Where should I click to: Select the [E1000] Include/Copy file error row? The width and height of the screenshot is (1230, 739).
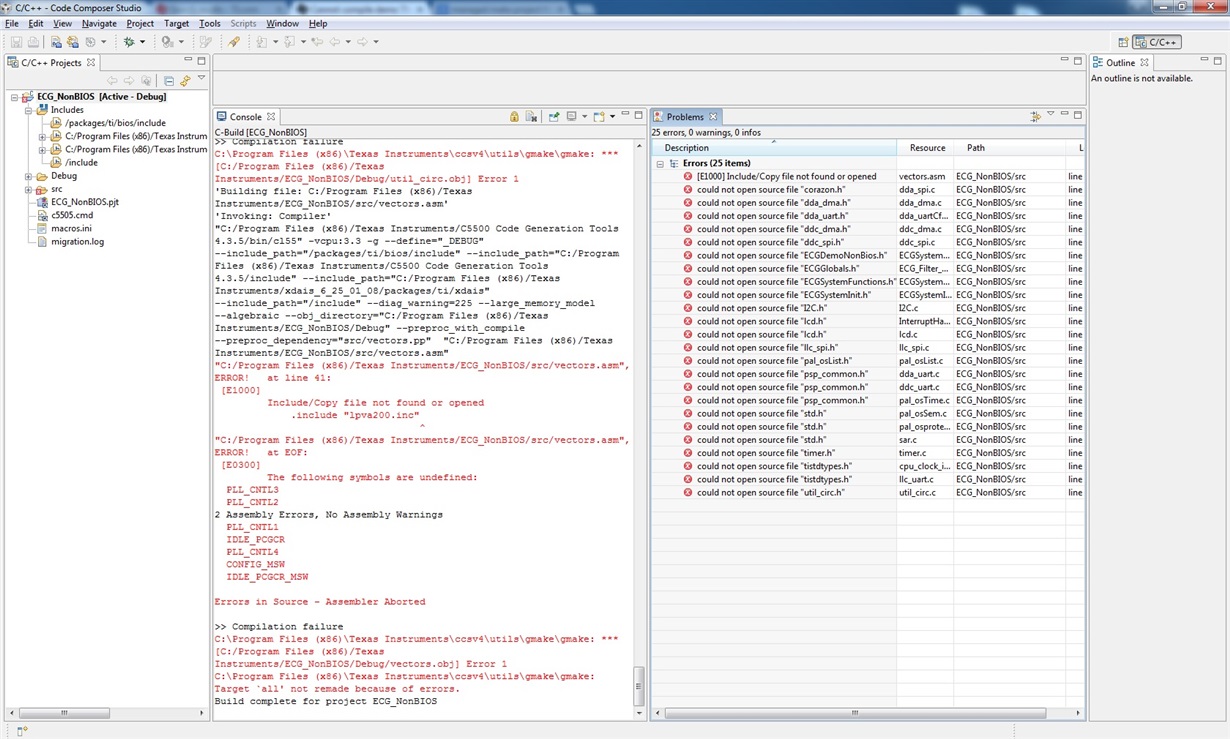click(x=868, y=176)
